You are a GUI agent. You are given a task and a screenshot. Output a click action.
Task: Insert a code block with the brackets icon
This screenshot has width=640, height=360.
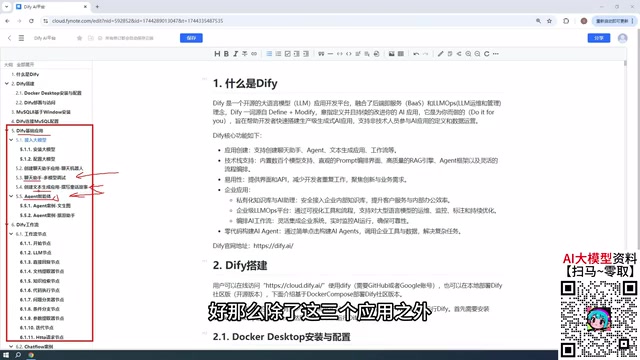coord(349,54)
